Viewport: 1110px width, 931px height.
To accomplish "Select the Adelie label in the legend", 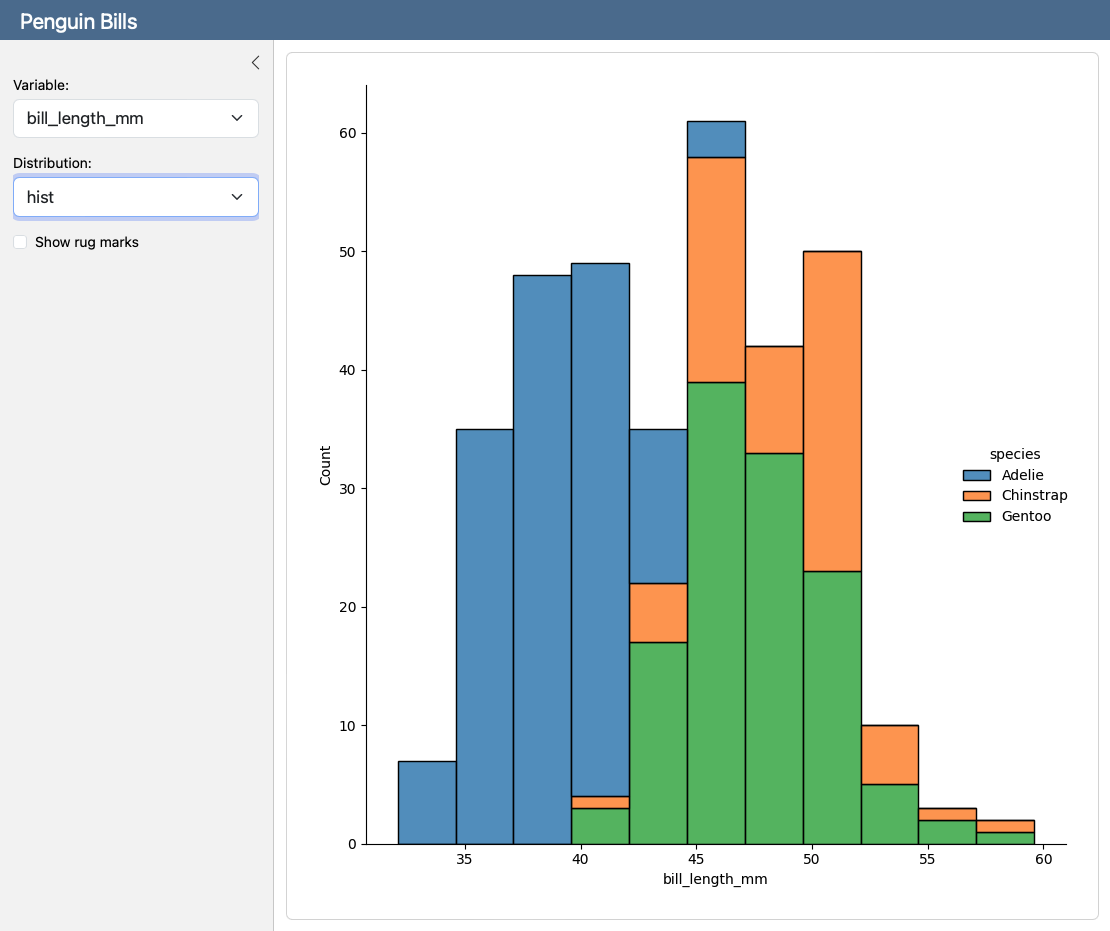I will click(x=1022, y=475).
